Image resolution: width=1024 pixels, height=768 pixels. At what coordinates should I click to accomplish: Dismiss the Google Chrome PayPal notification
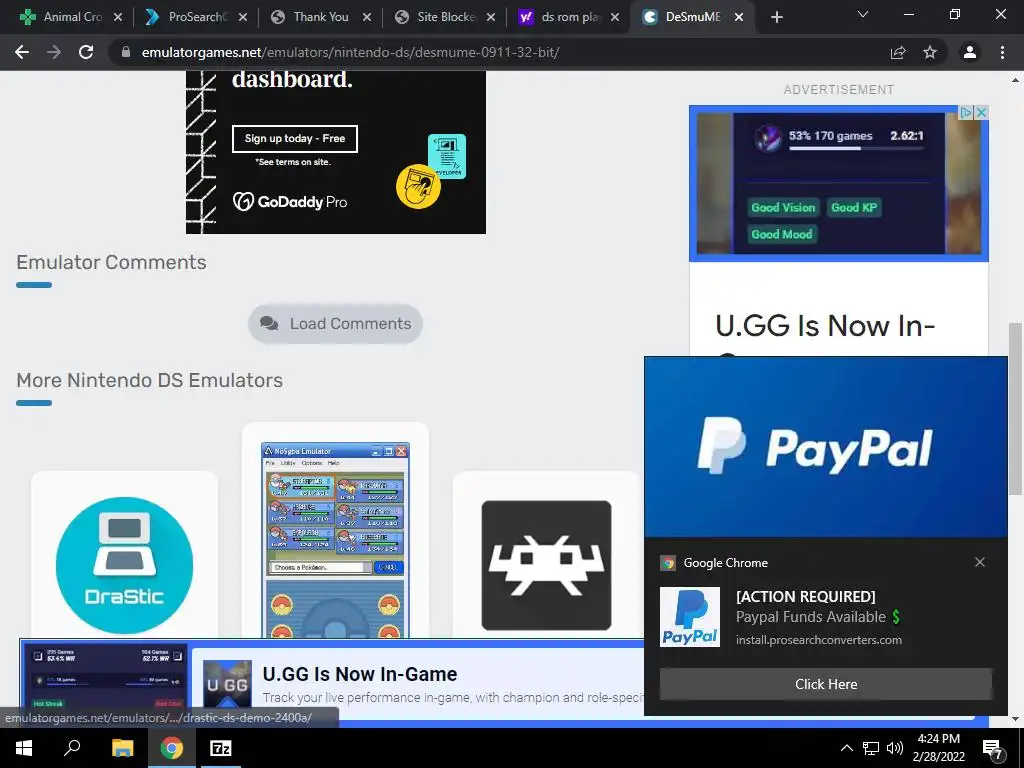pos(980,562)
